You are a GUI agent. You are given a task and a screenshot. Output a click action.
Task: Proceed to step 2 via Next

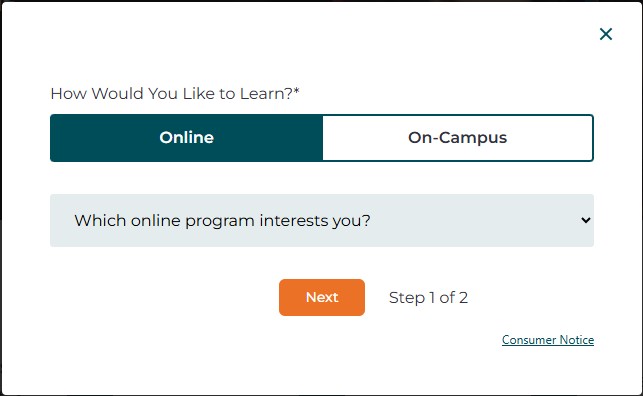(322, 298)
